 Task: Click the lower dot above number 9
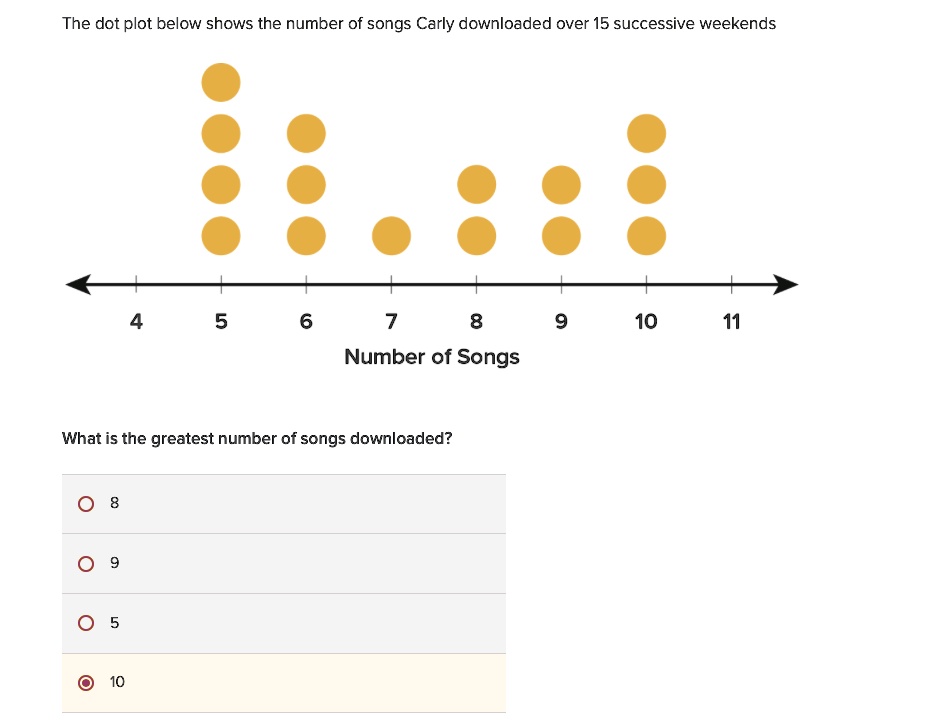561,235
